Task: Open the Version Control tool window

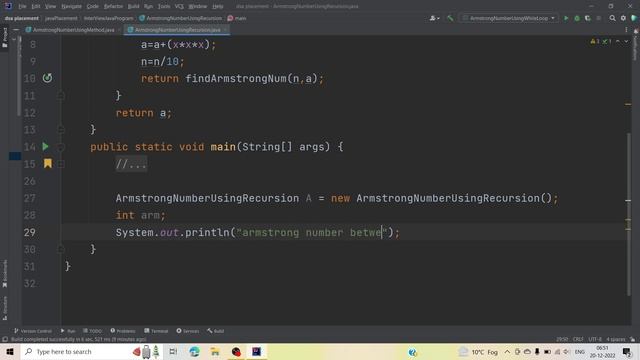Action: 33,331
